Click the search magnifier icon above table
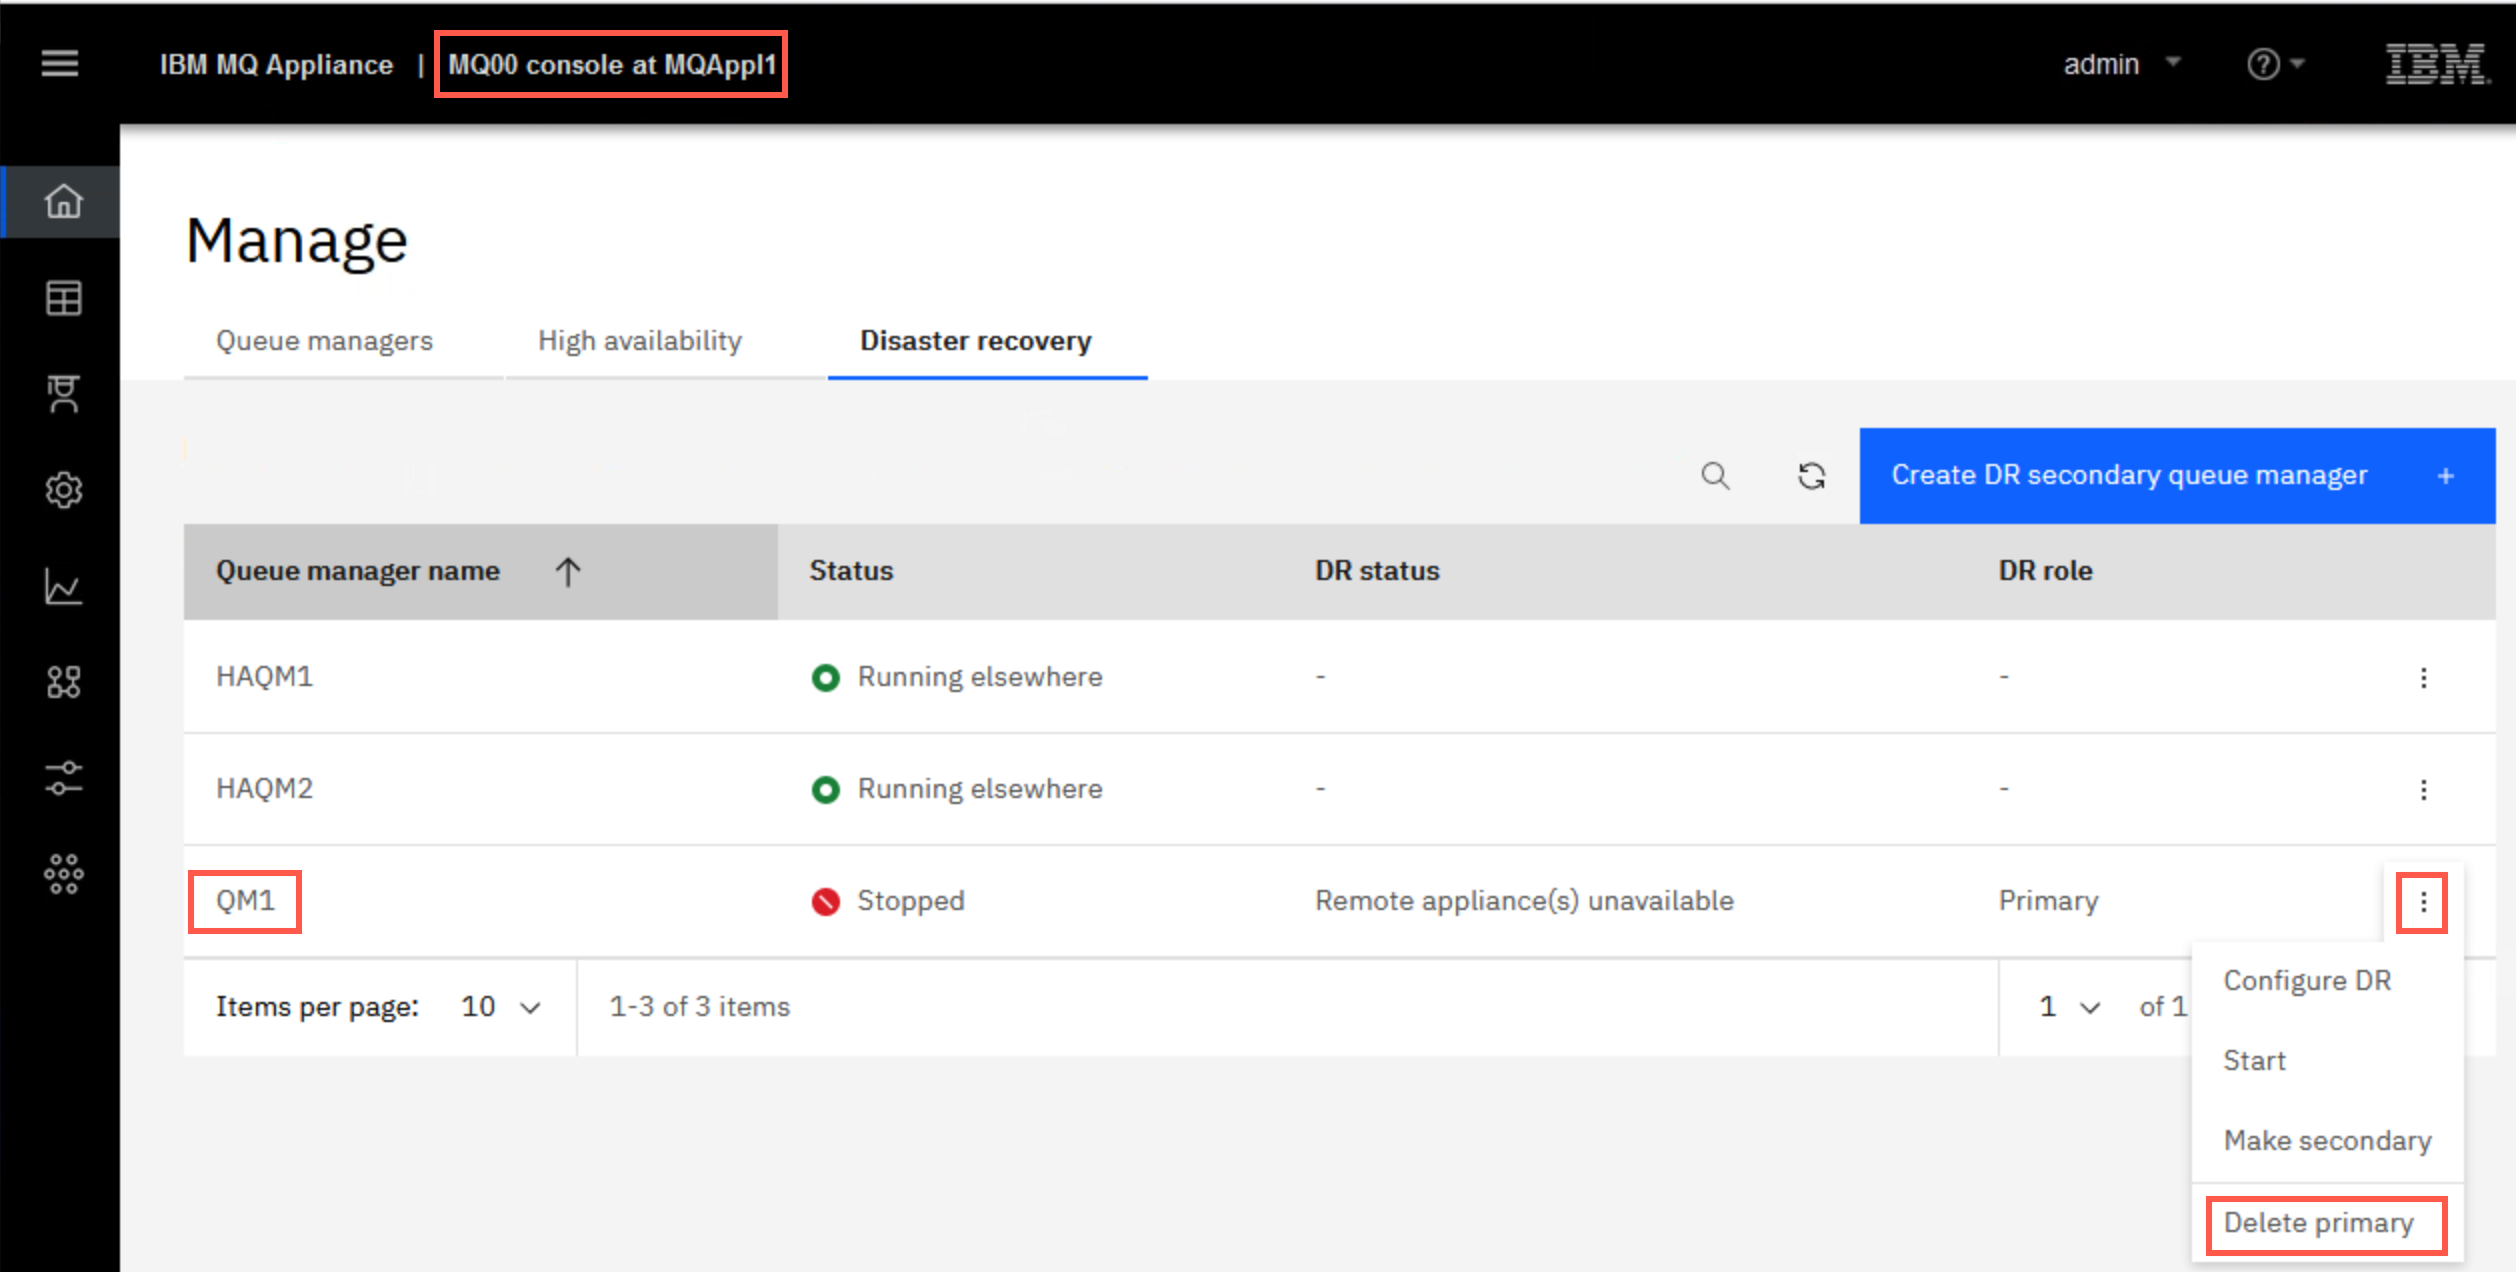 coord(1715,476)
